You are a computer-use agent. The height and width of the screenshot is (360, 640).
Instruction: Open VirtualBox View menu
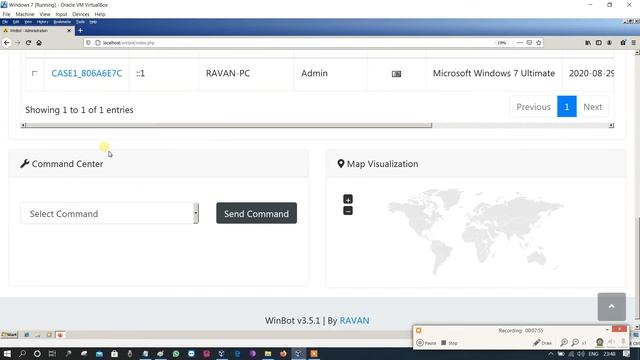[x=45, y=14]
